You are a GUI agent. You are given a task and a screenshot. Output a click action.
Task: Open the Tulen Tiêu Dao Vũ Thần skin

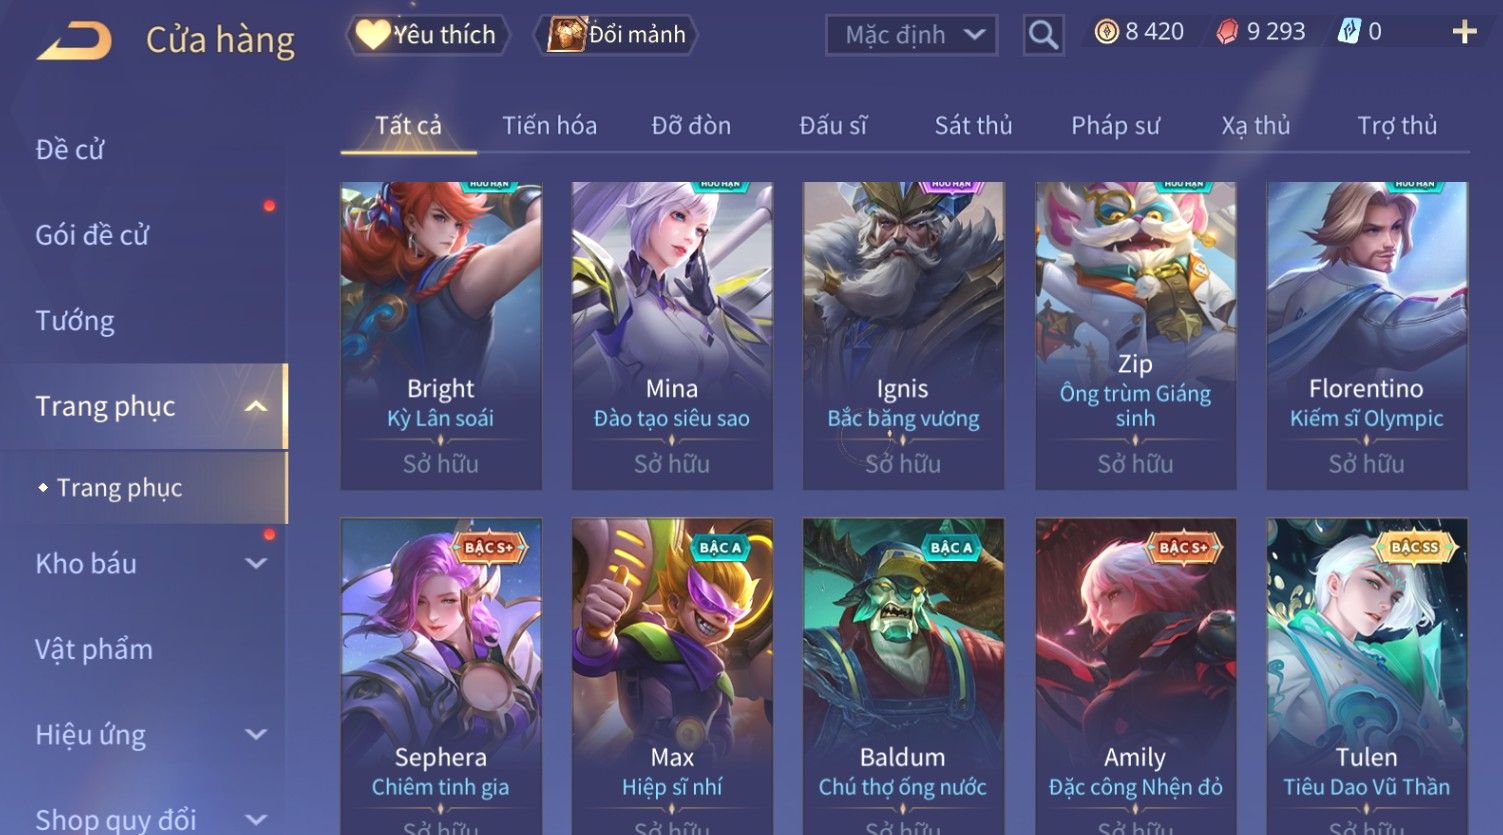pos(1366,676)
